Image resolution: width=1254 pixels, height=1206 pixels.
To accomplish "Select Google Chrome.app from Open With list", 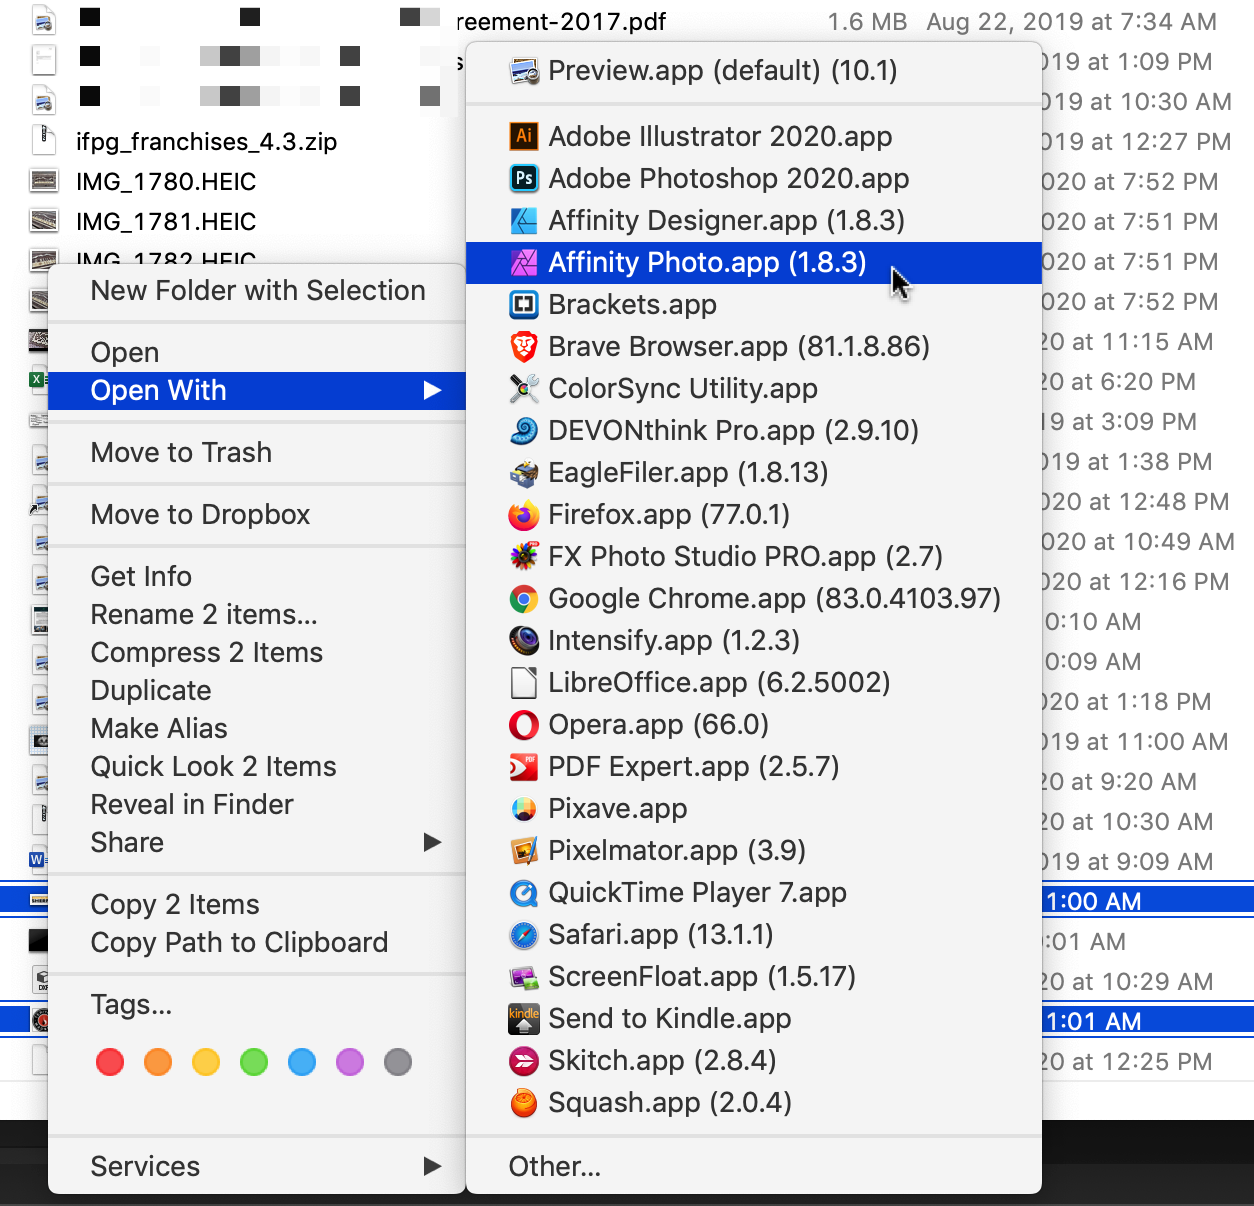I will pos(754,599).
